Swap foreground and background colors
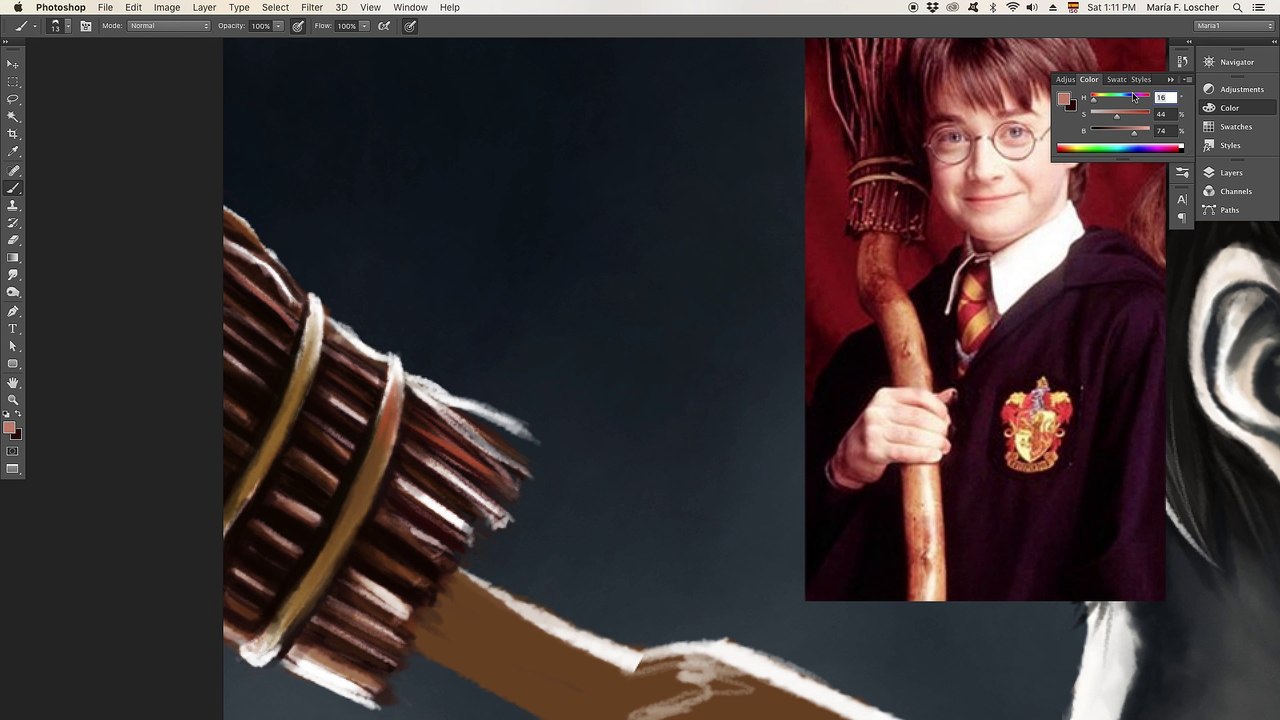Viewport: 1280px width, 720px height. (18, 414)
